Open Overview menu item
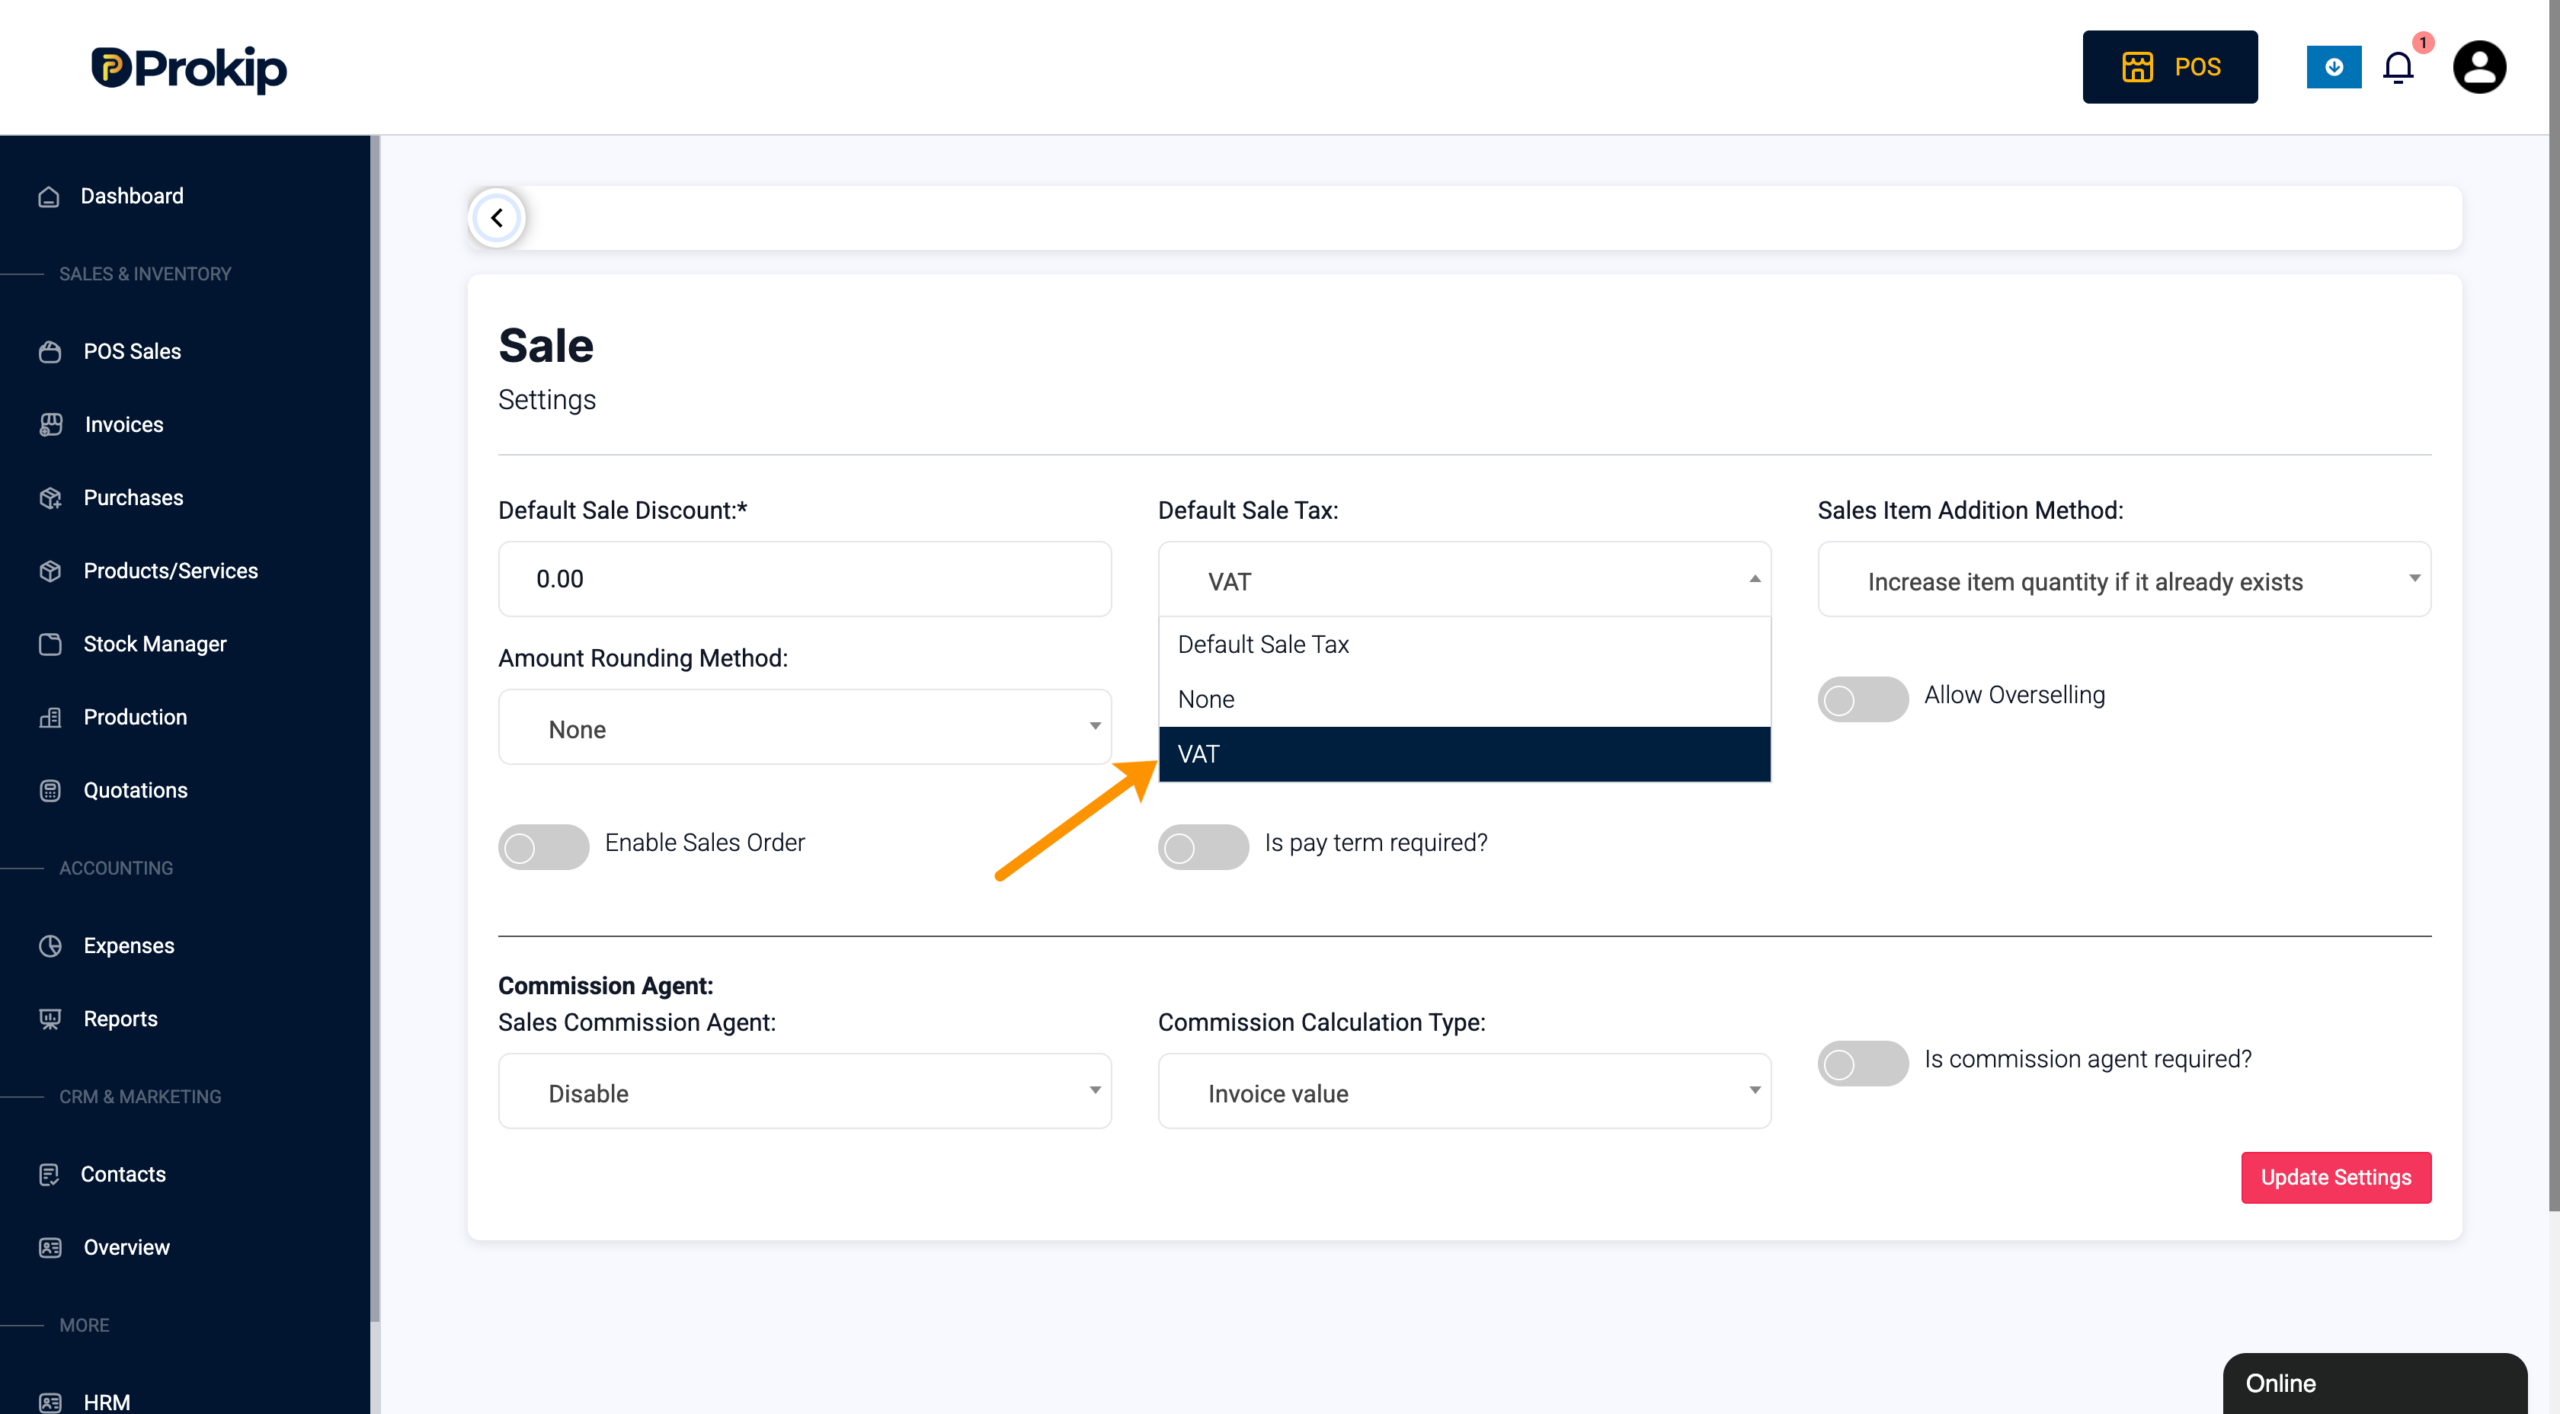 (x=127, y=1247)
